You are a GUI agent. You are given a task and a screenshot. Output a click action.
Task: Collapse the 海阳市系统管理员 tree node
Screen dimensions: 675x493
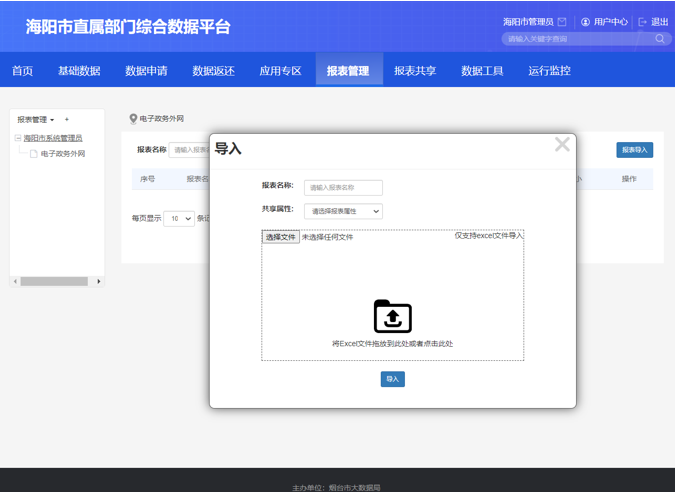pos(18,138)
